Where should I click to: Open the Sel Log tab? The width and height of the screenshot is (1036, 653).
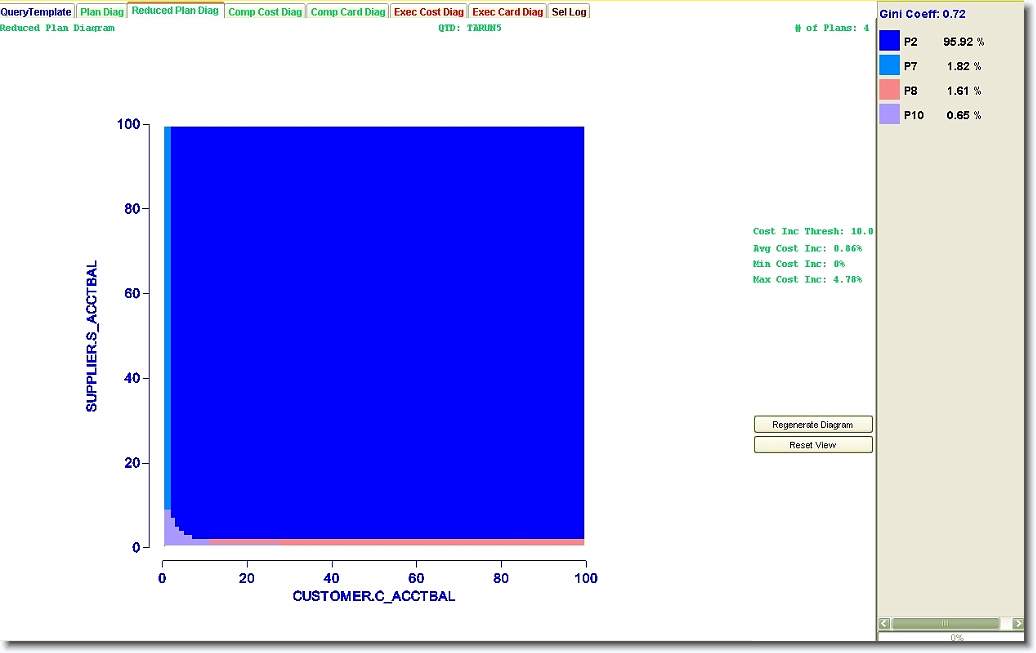[569, 12]
